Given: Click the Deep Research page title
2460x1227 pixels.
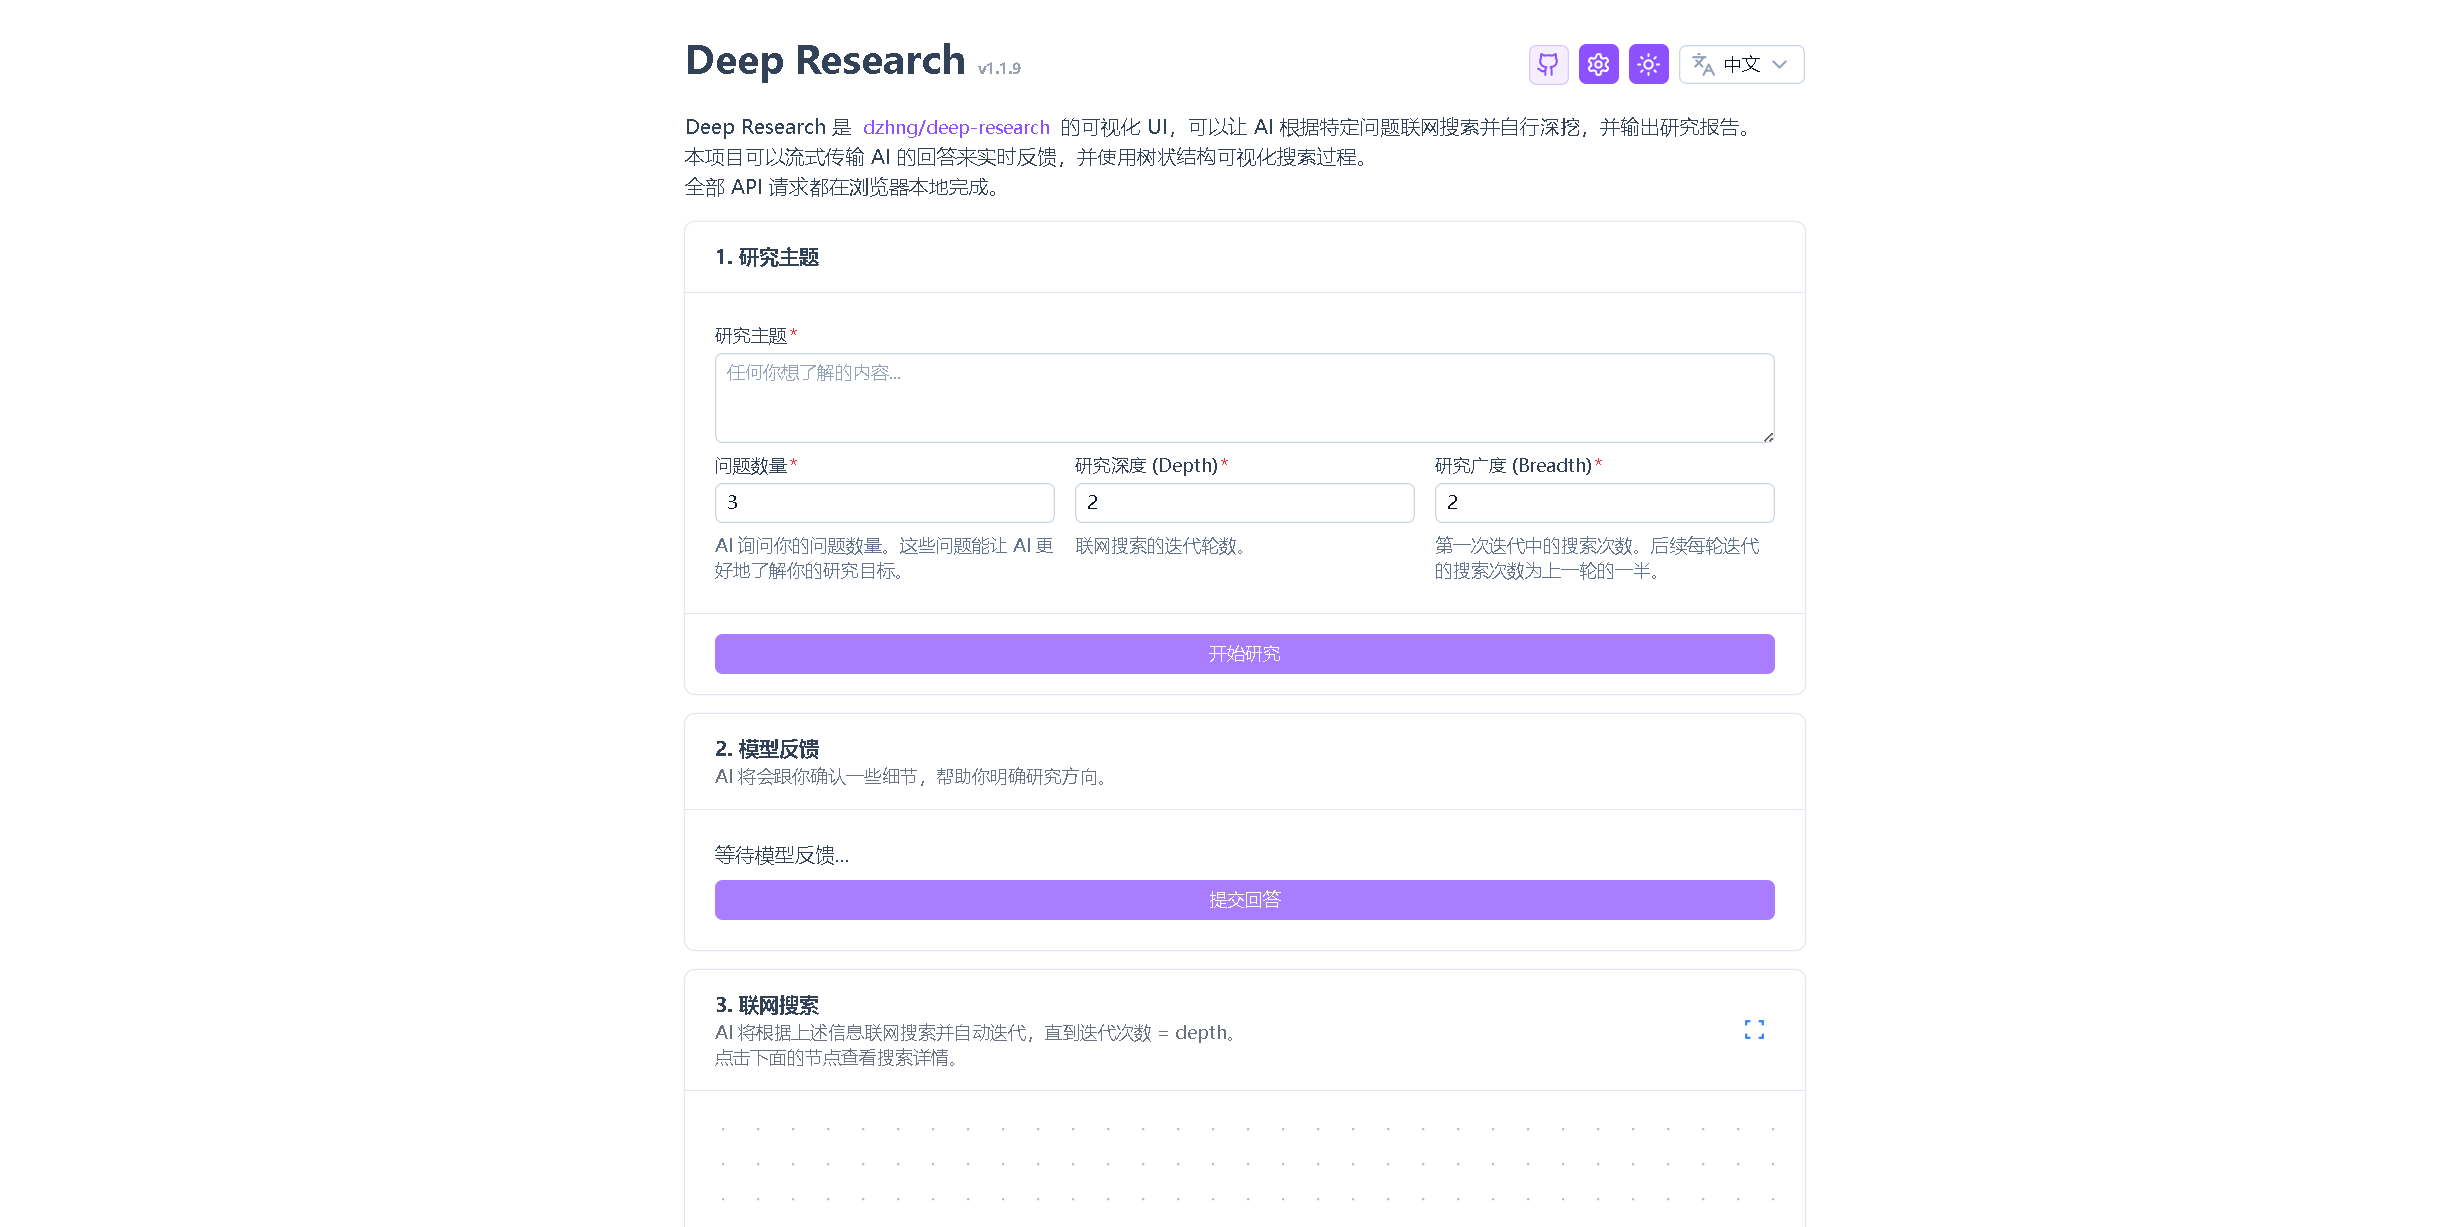Looking at the screenshot, I should tap(825, 61).
